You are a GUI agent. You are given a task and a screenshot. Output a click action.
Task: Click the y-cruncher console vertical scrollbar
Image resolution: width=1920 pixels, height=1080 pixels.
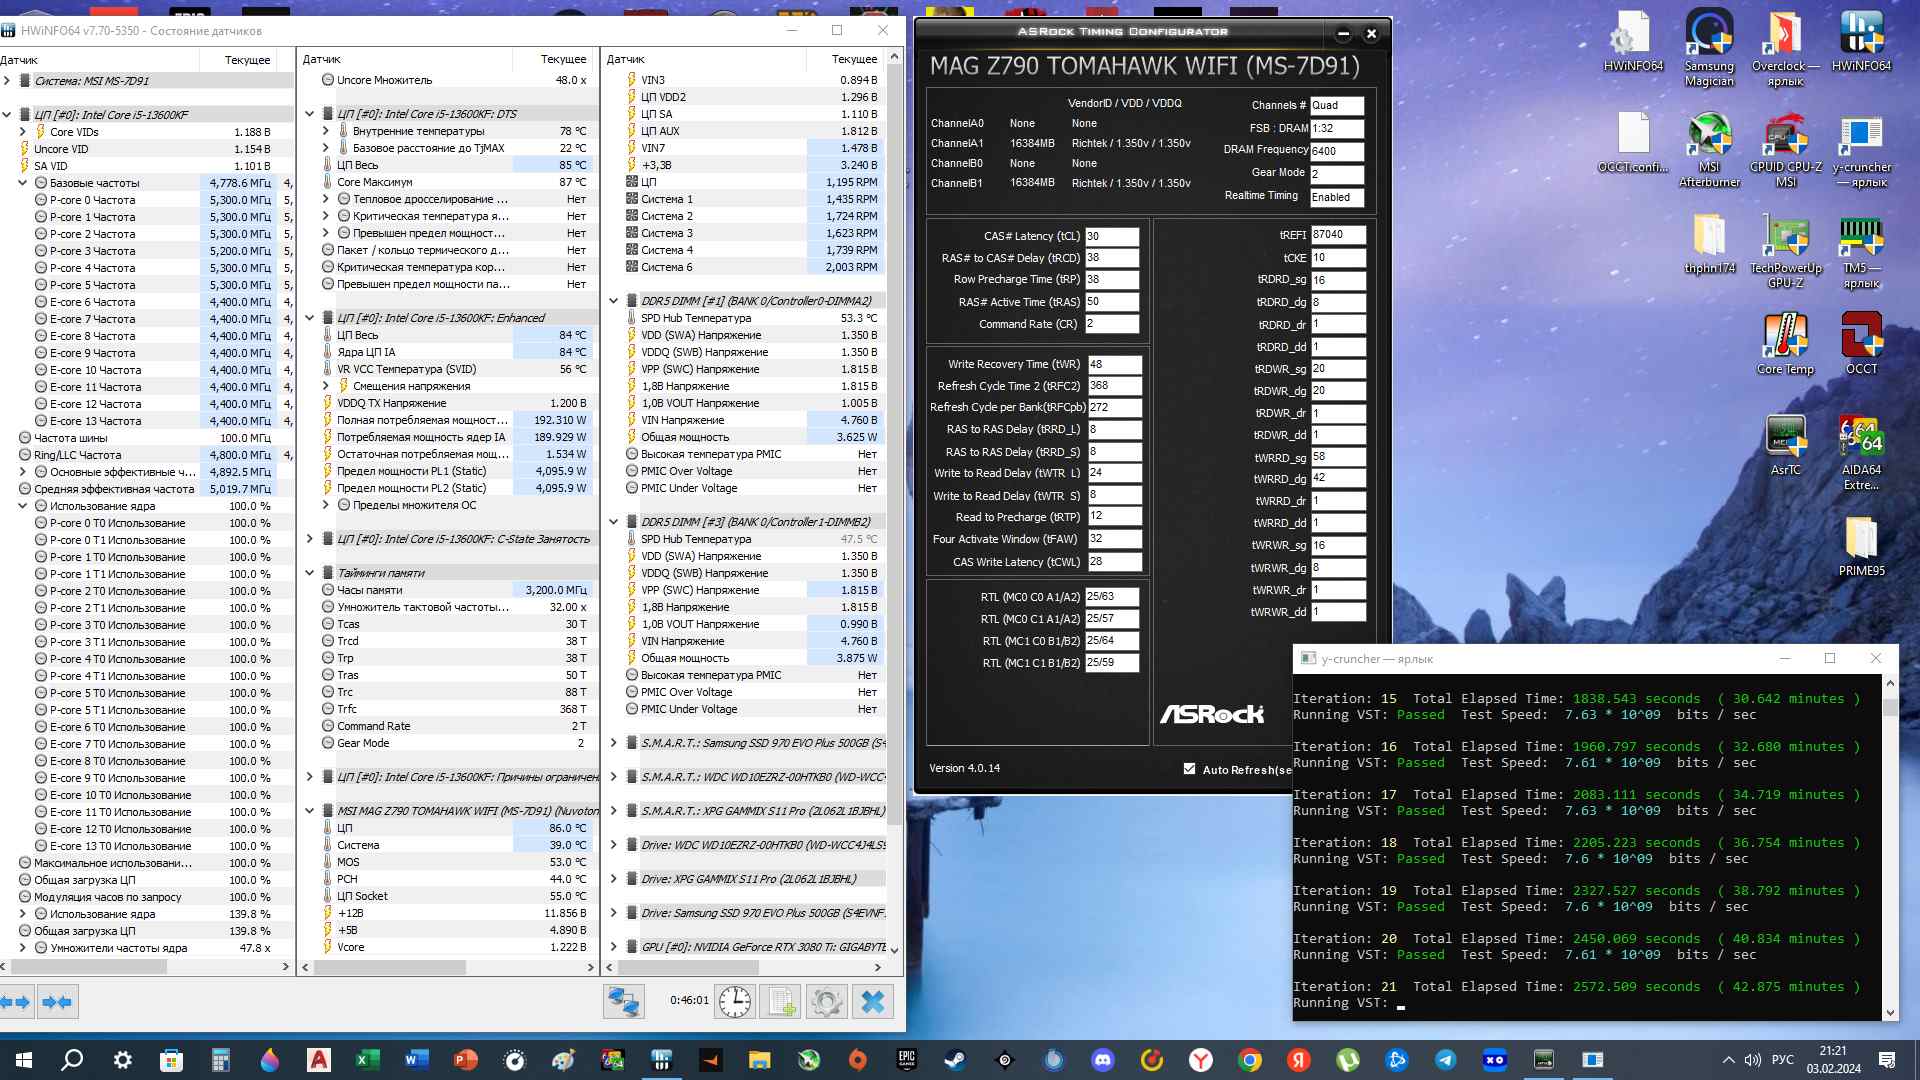[x=1889, y=850]
